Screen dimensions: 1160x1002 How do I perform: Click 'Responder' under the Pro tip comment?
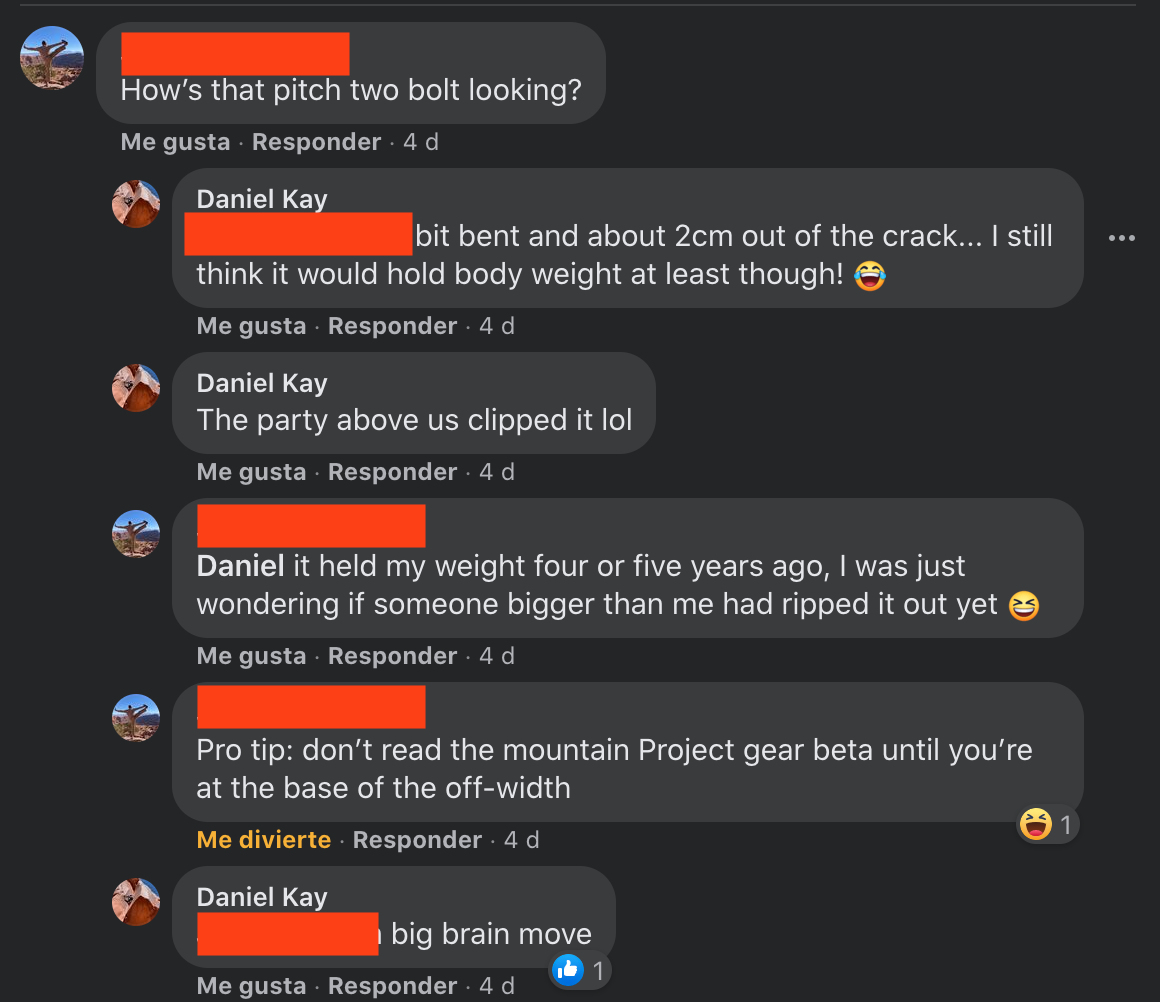click(x=417, y=839)
